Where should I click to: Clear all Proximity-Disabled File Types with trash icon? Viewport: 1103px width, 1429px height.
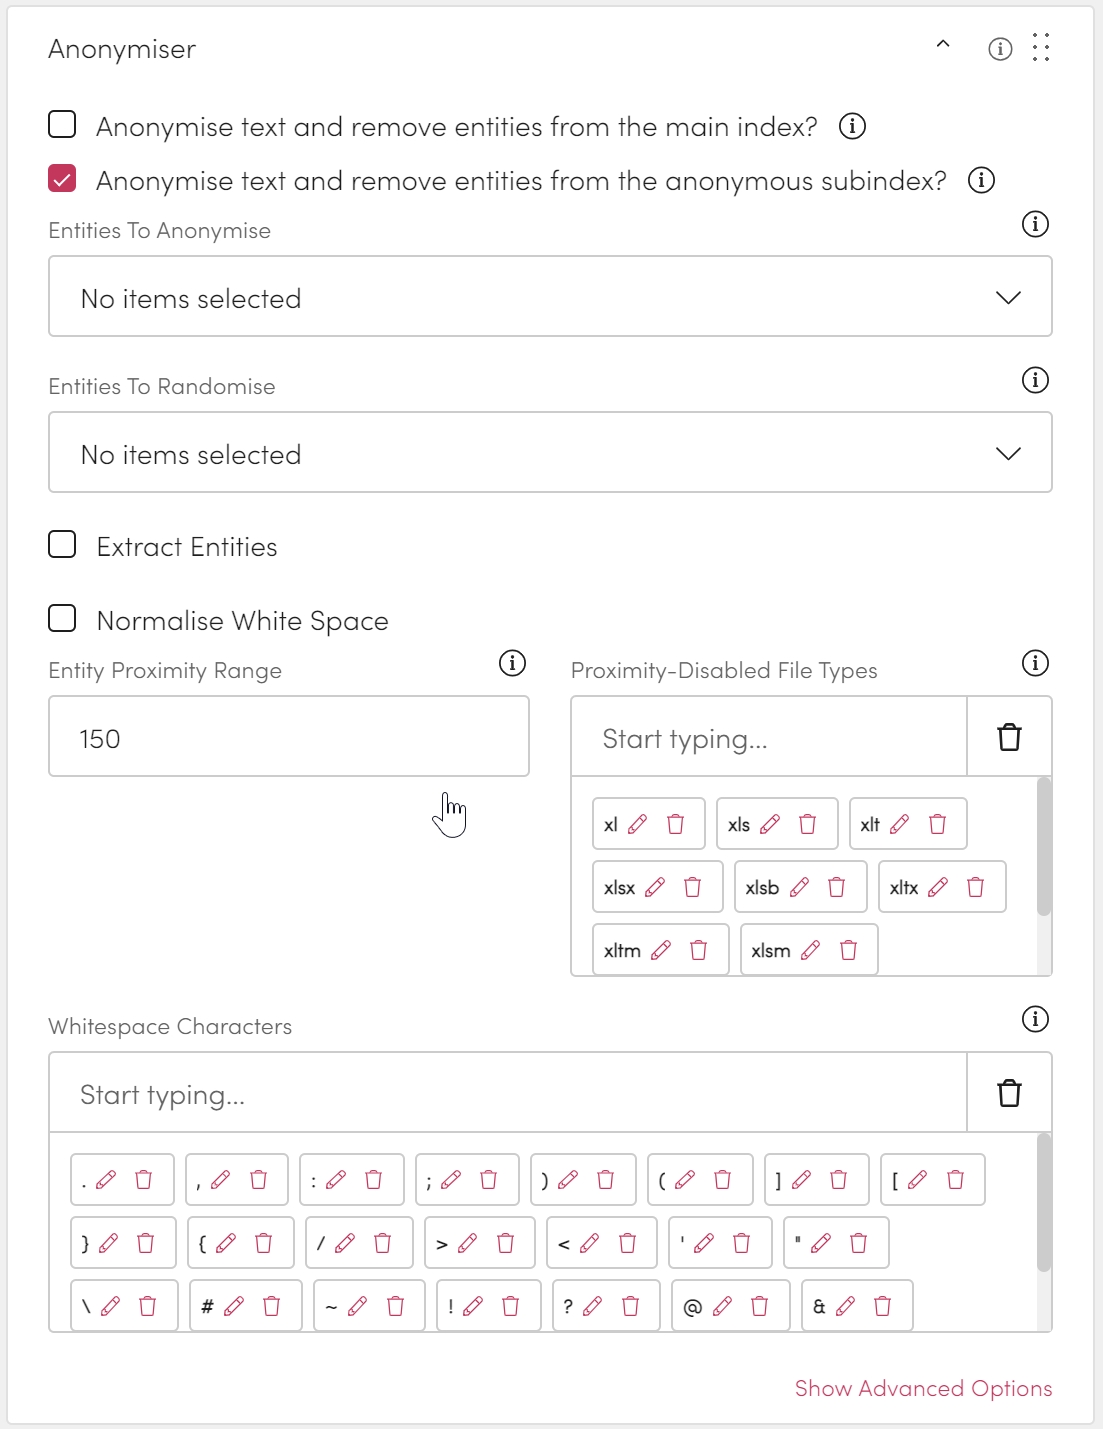(1009, 737)
